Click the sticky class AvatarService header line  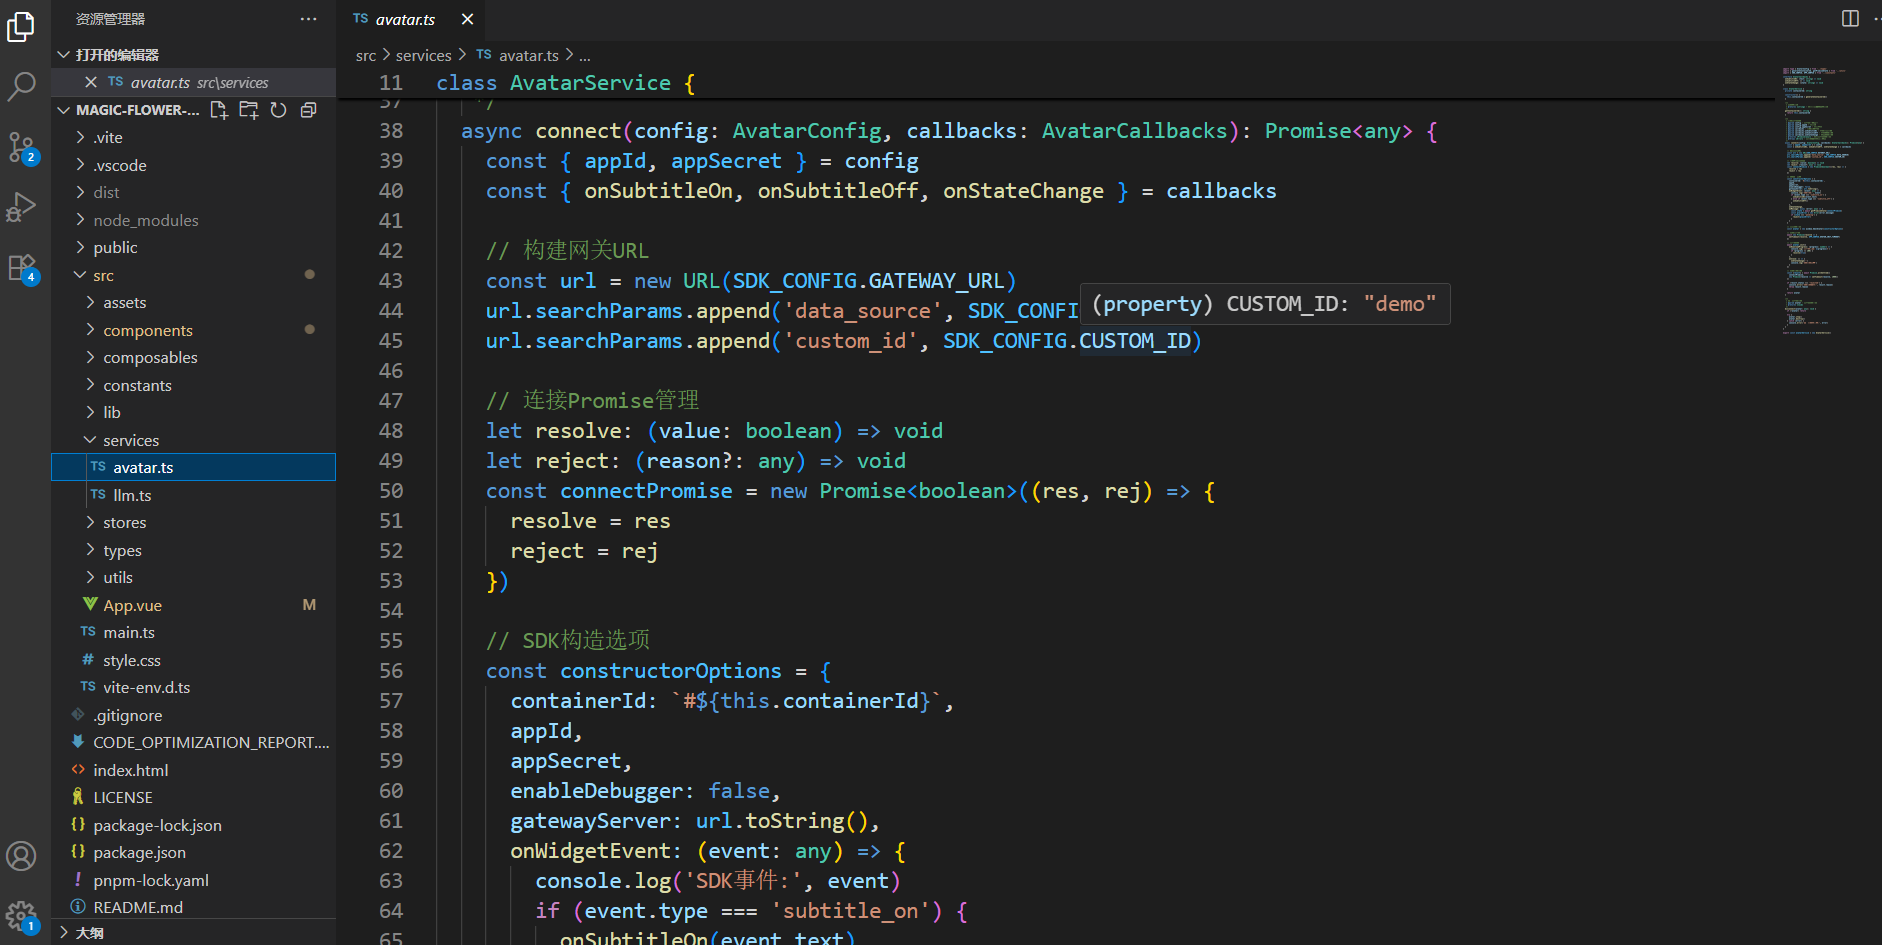pyautogui.click(x=1056, y=83)
